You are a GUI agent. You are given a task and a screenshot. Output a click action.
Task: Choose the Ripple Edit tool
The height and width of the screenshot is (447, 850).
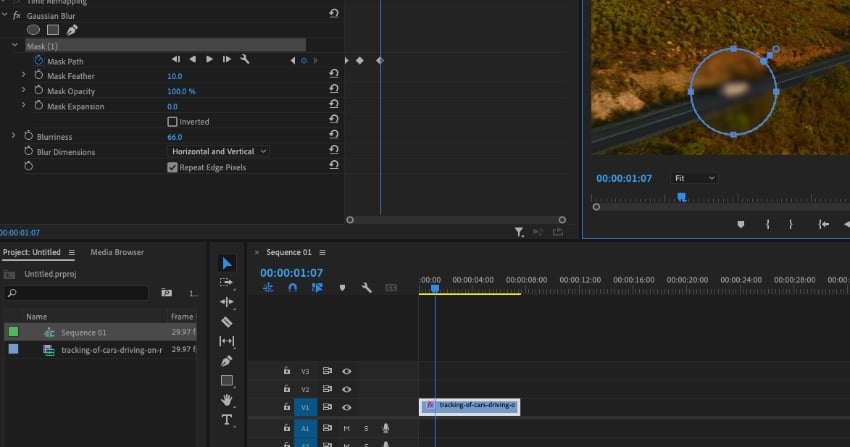point(227,302)
